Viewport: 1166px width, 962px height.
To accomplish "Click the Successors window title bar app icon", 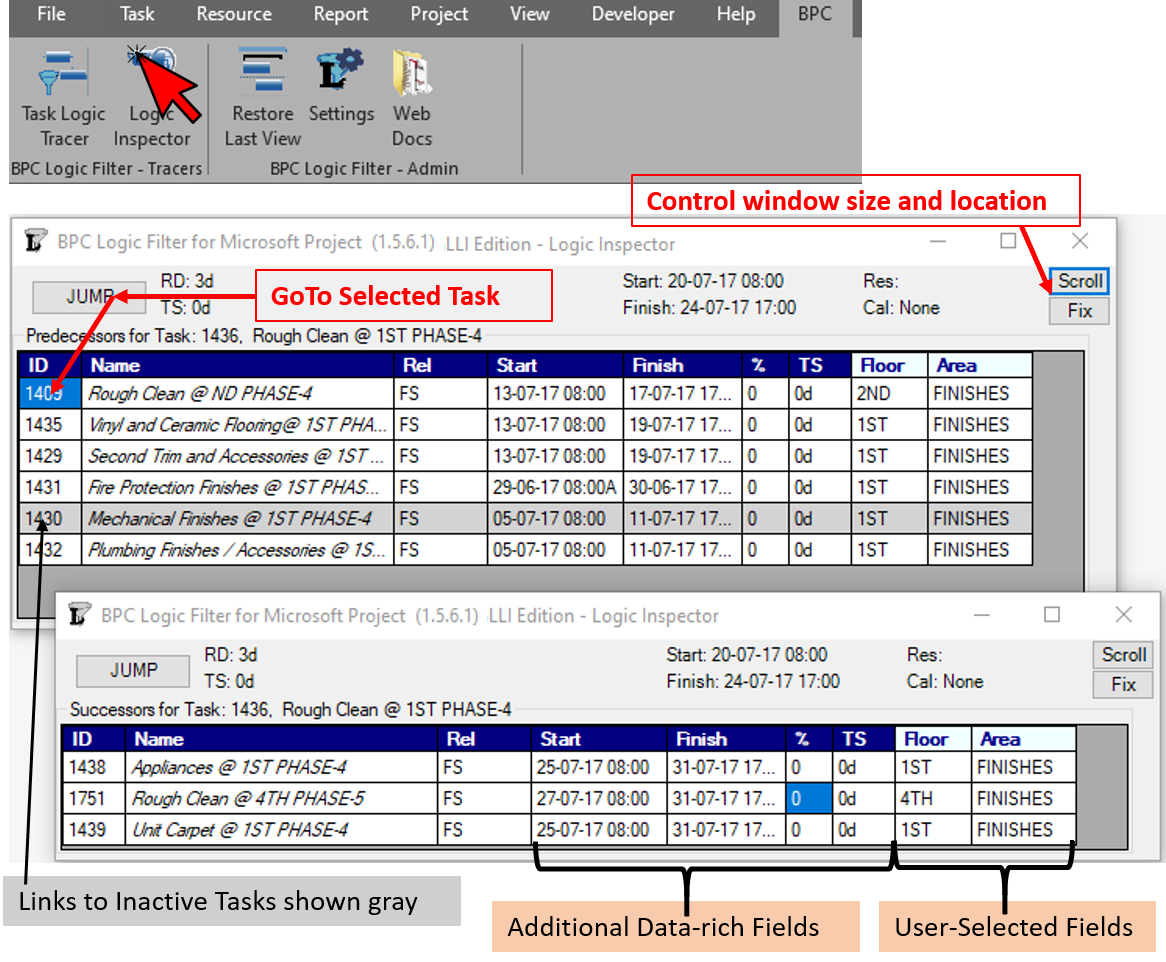I will pyautogui.click(x=79, y=615).
